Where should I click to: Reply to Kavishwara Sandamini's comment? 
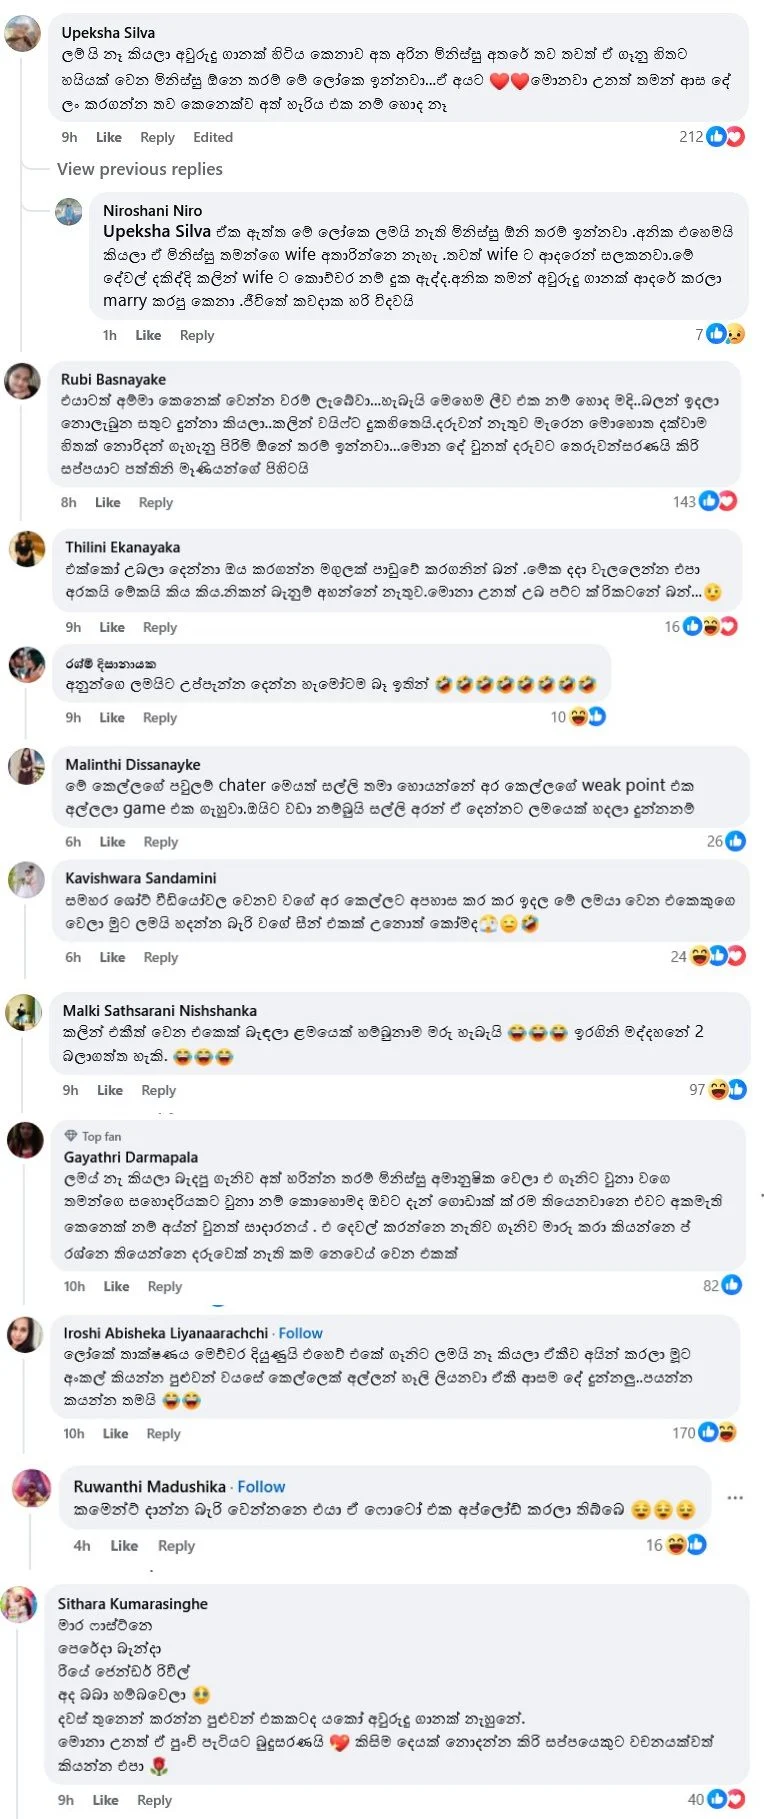(x=160, y=957)
